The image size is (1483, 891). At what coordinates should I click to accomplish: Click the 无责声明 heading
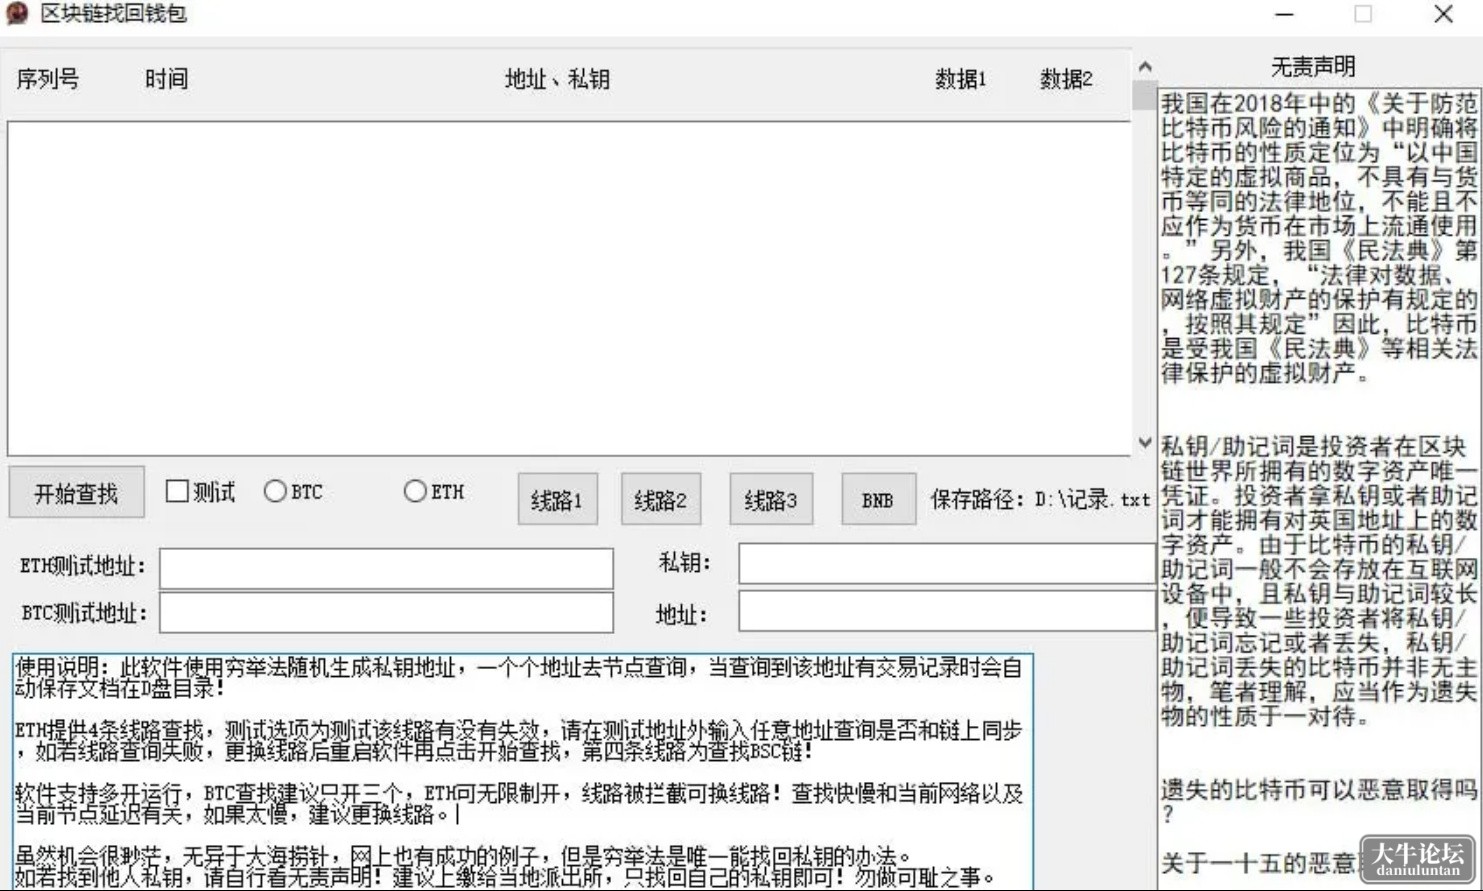(x=1313, y=67)
